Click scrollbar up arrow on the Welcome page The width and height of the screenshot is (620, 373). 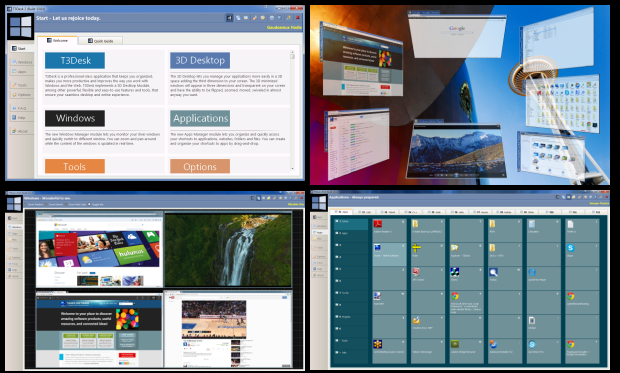[x=293, y=52]
